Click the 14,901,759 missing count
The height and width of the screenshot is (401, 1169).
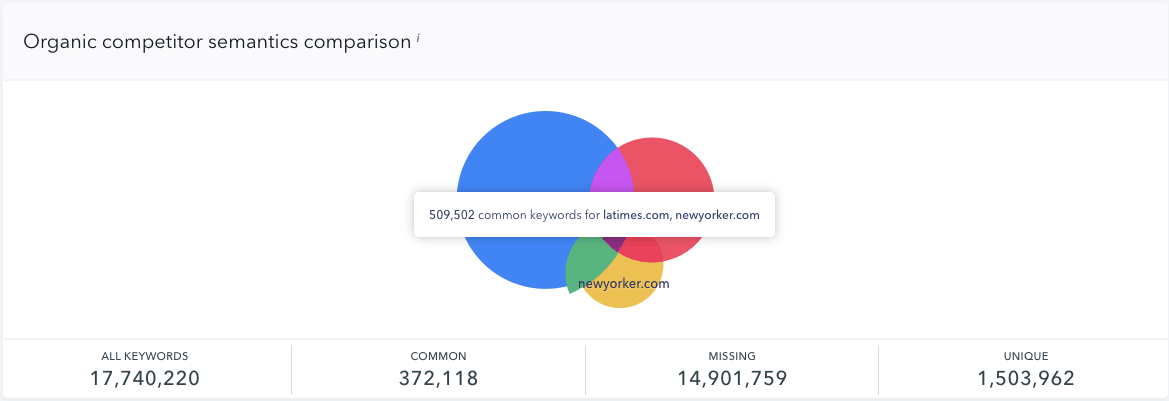732,379
